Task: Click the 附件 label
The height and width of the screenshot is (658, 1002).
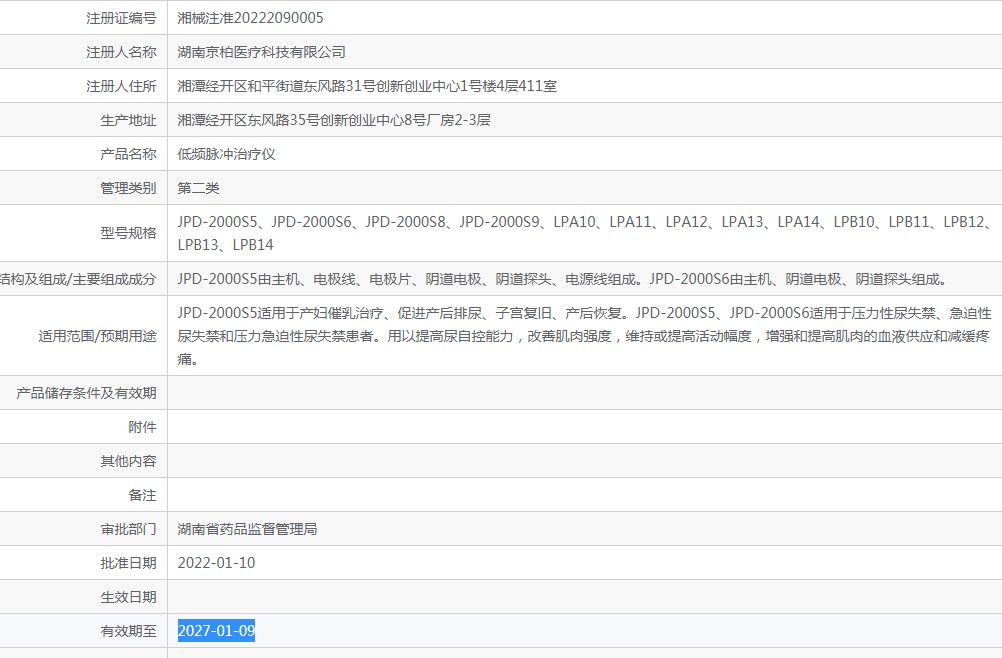Action: (x=143, y=427)
